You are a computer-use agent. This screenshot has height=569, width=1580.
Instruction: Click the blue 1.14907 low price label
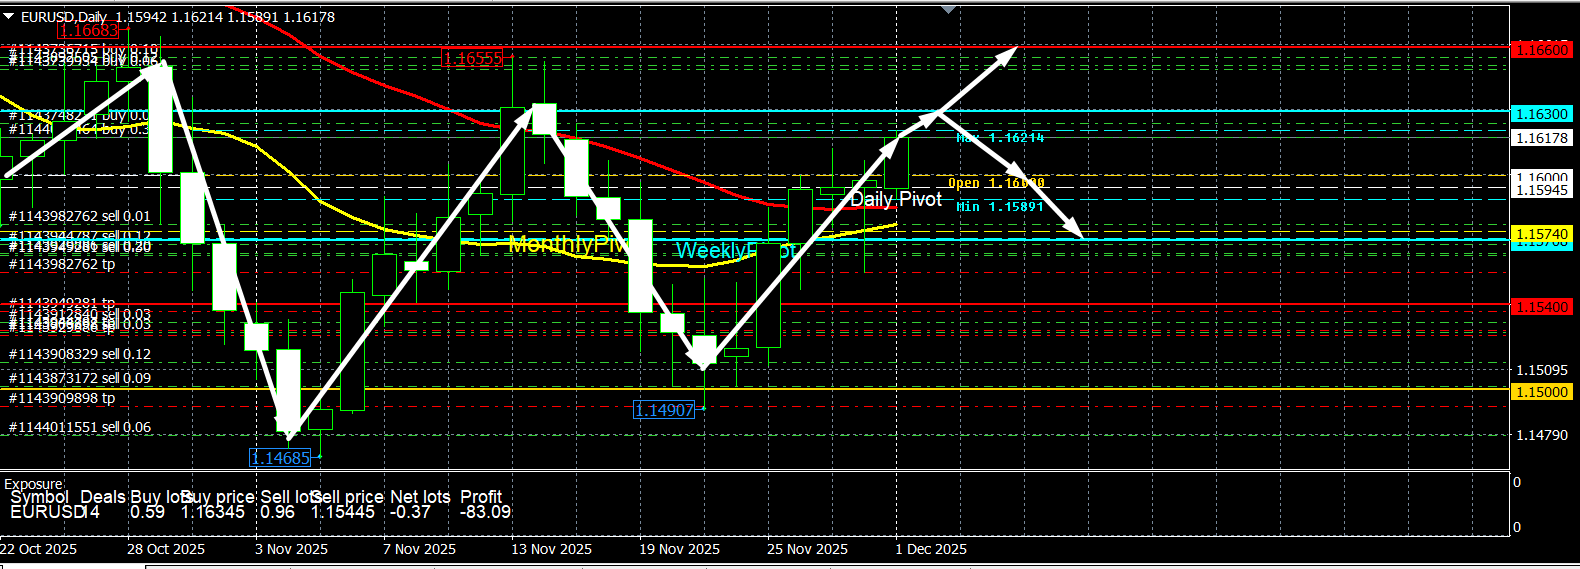[665, 410]
